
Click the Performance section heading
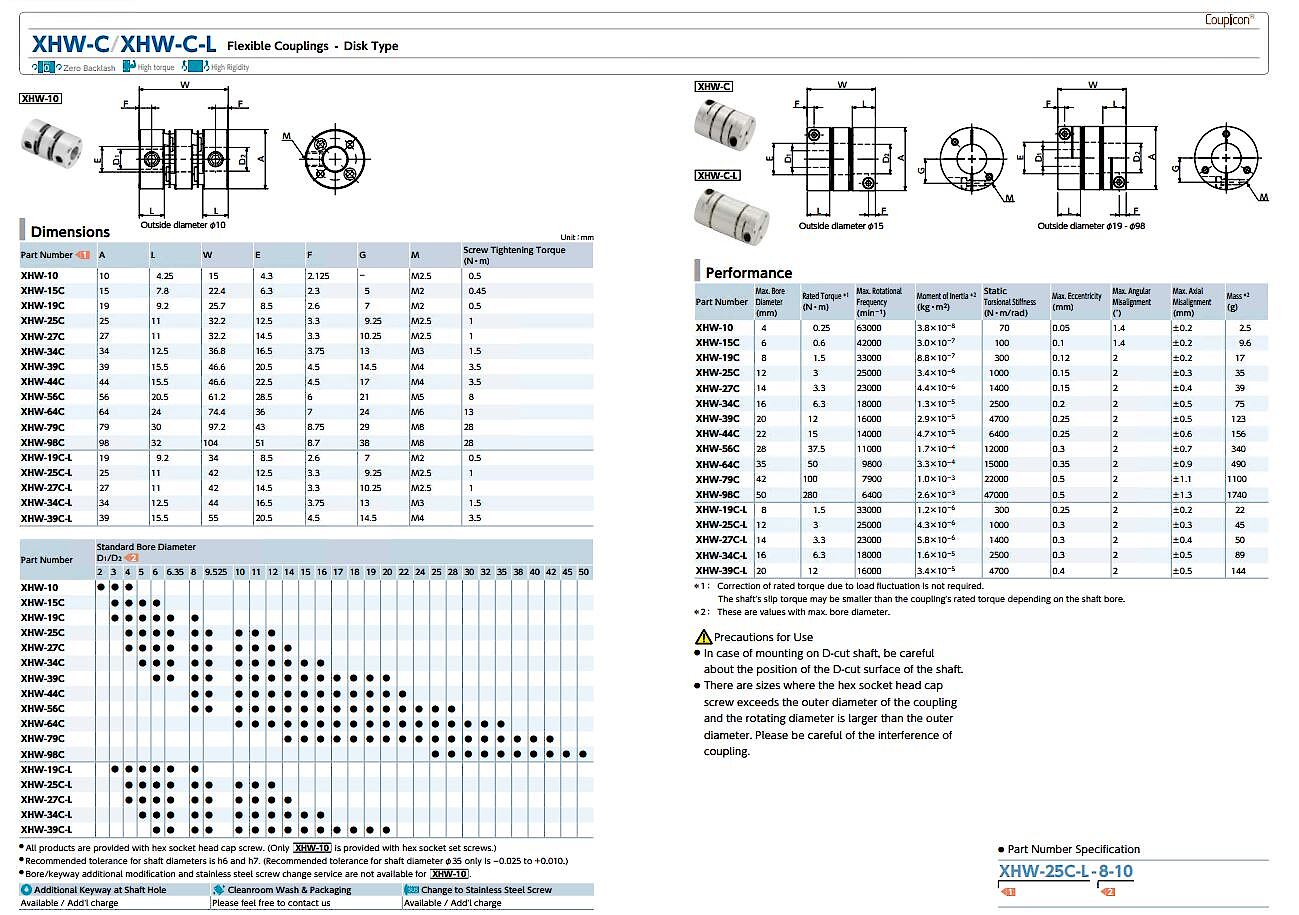749,273
